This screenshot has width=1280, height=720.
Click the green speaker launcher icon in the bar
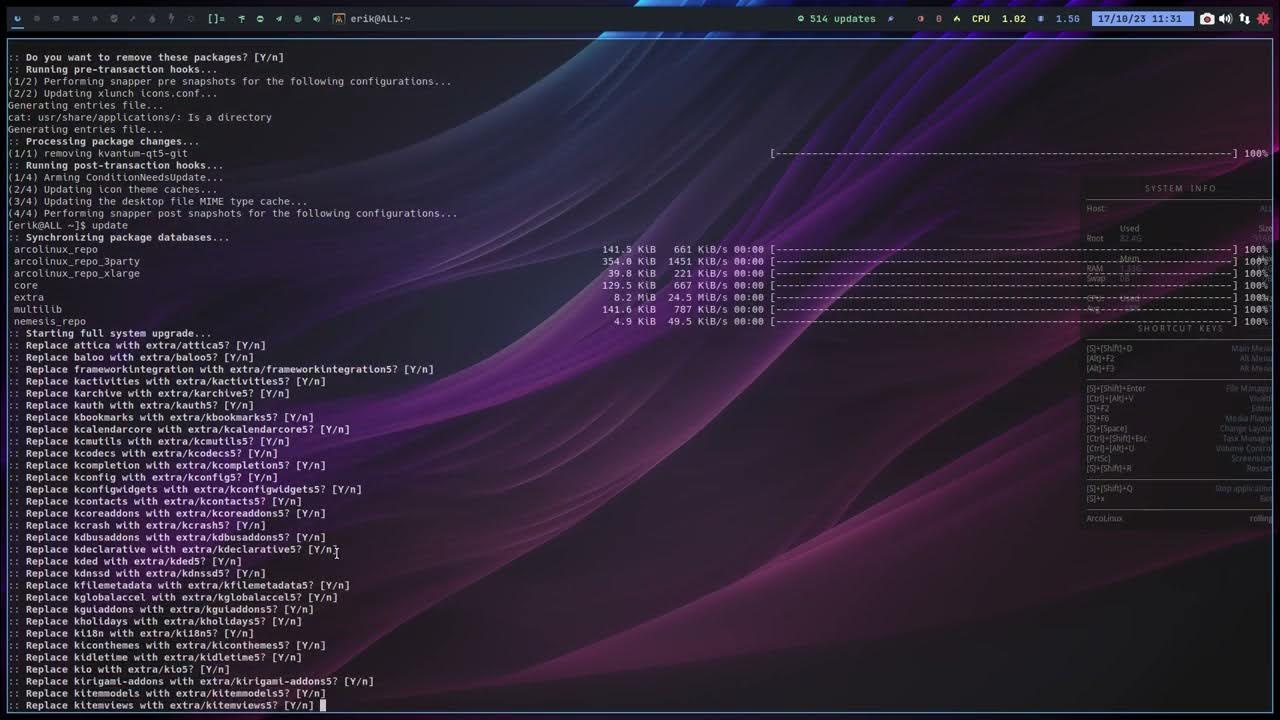click(316, 18)
